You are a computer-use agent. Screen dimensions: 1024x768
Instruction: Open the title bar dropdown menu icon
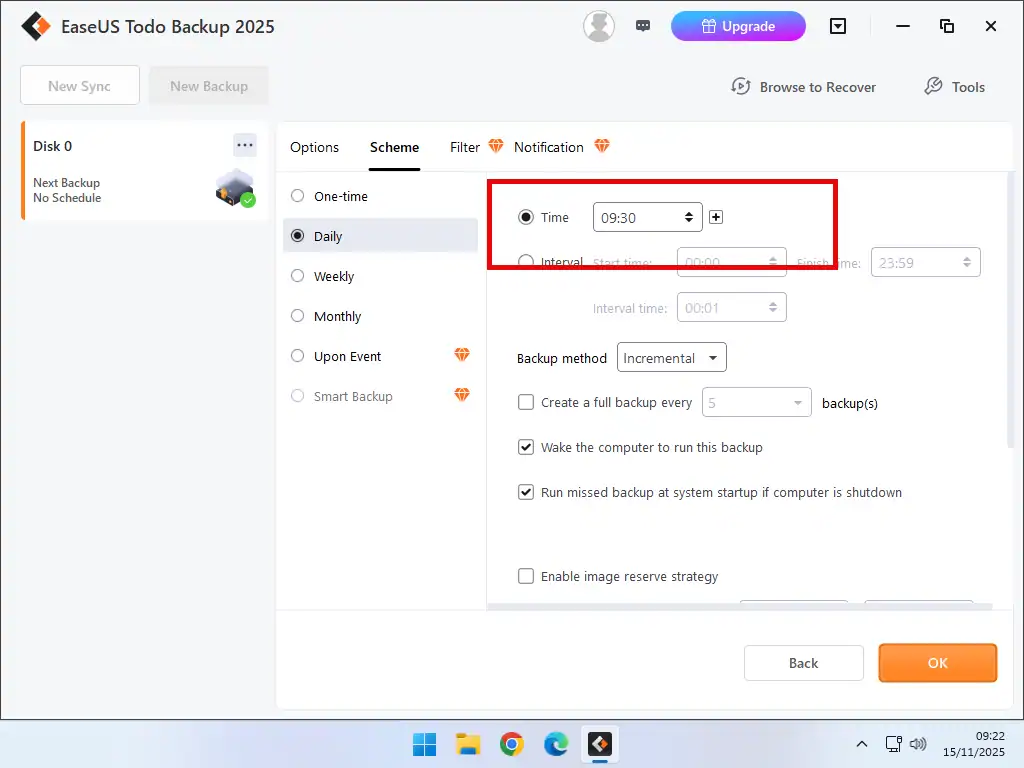point(839,26)
